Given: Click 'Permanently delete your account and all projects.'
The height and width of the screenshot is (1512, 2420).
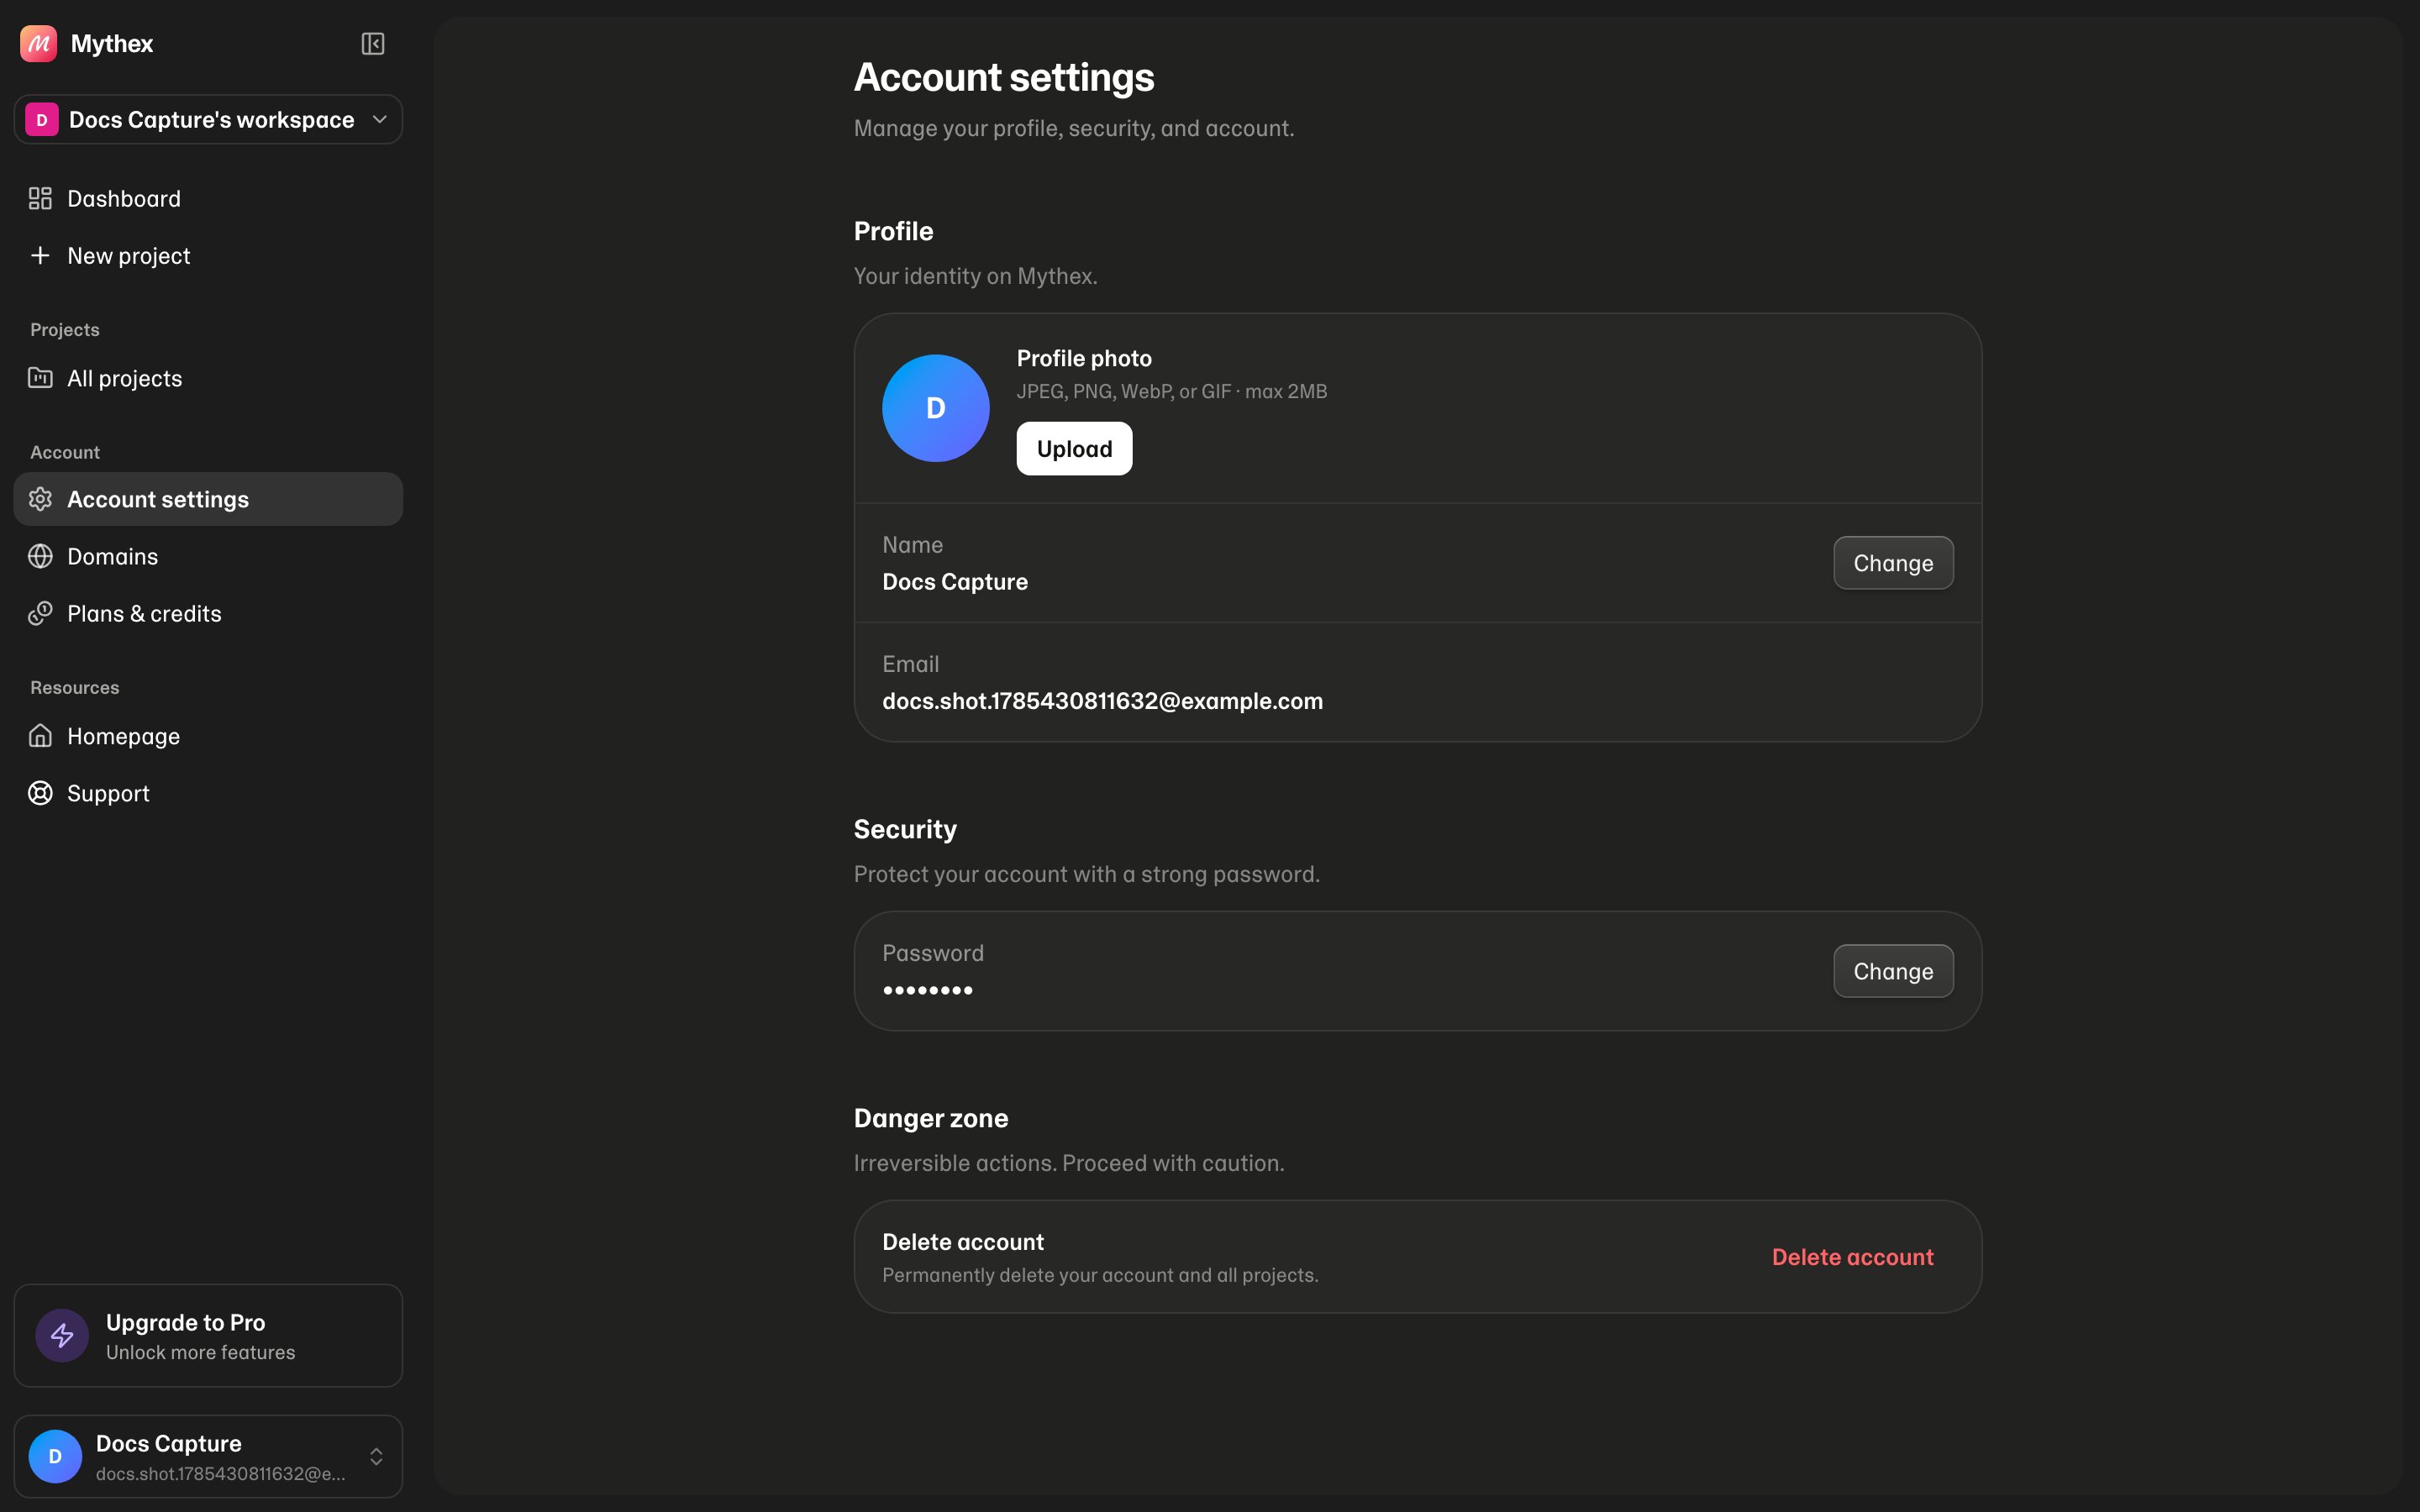Looking at the screenshot, I should [1100, 1275].
